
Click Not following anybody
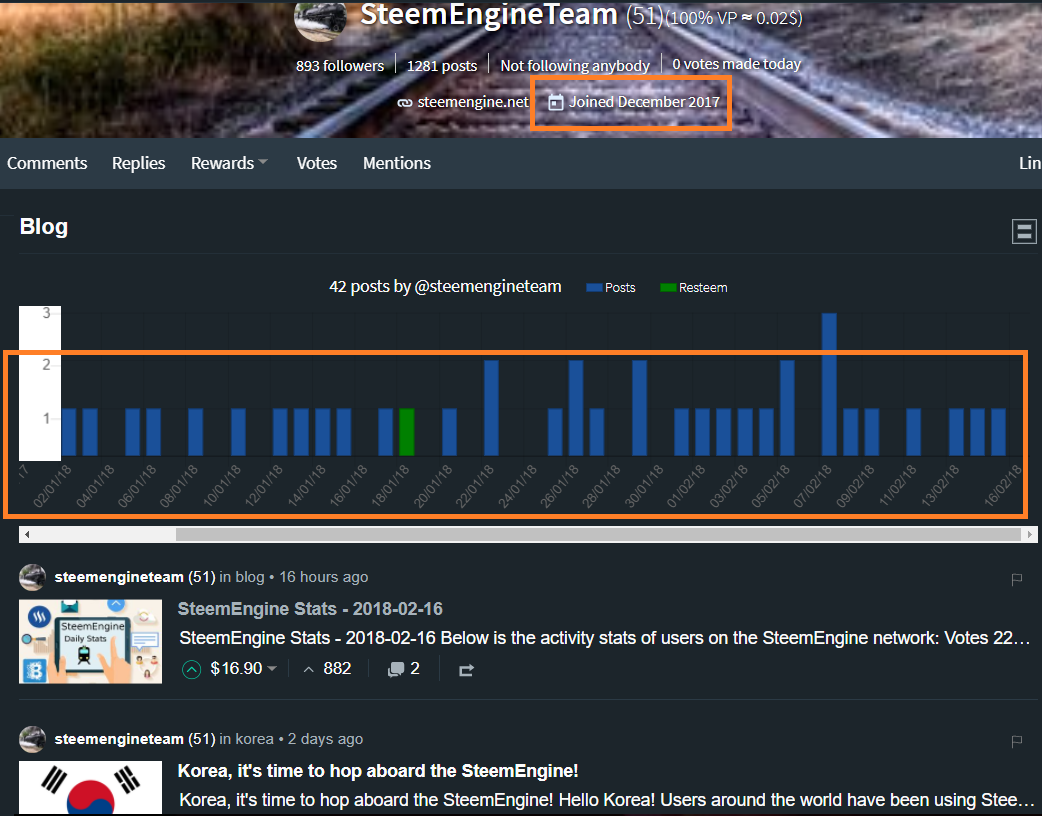click(575, 66)
